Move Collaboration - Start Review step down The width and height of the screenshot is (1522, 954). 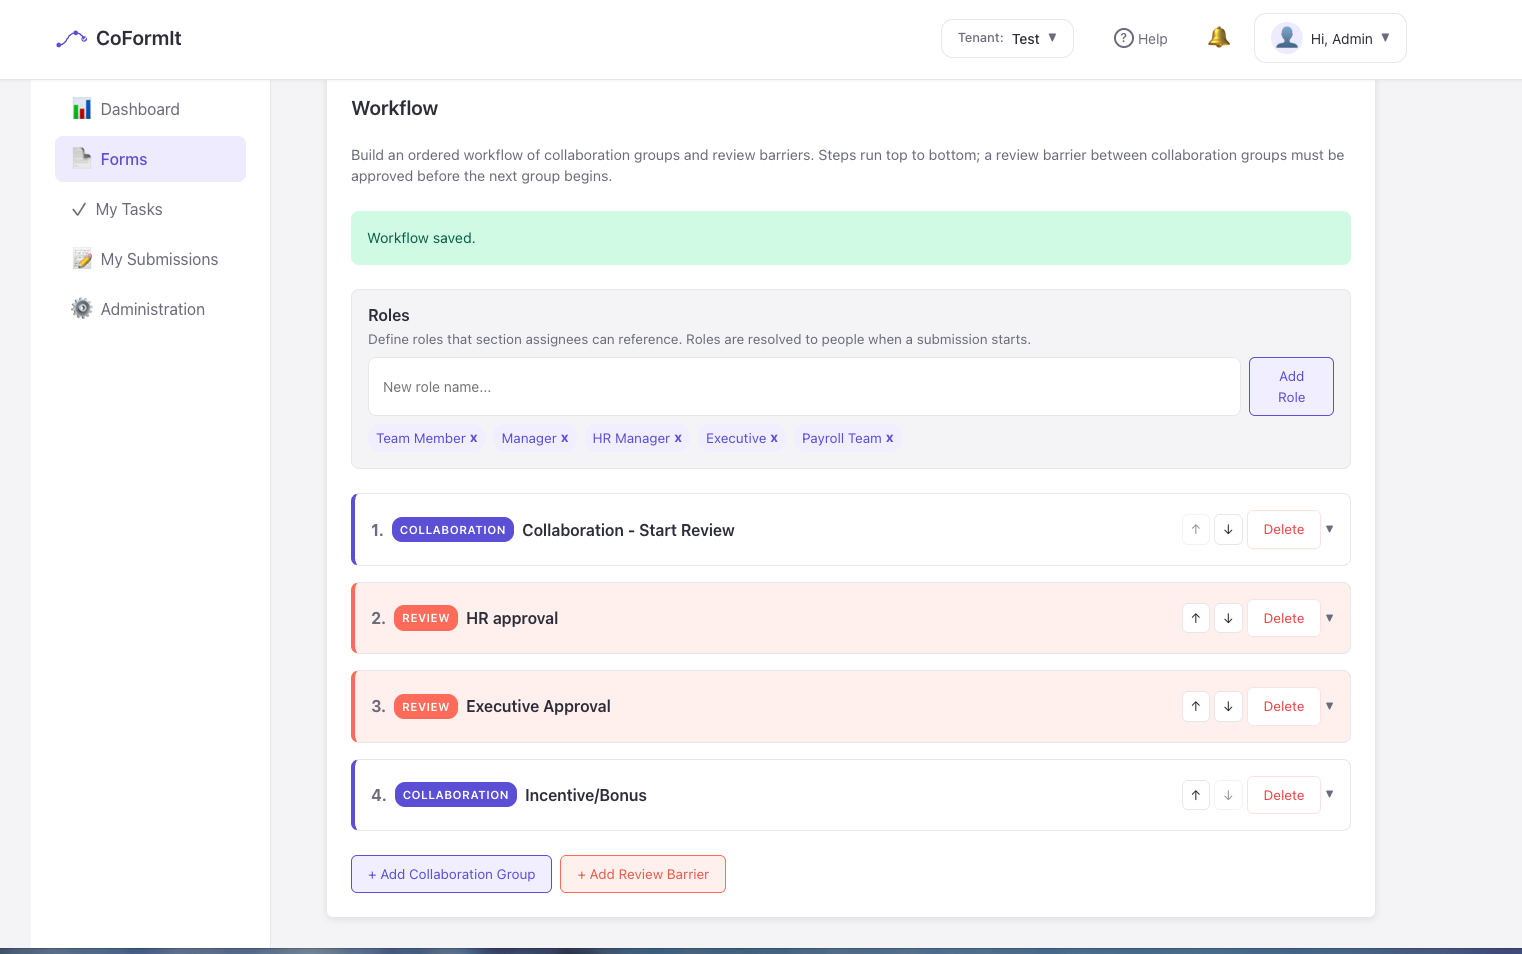[1228, 529]
